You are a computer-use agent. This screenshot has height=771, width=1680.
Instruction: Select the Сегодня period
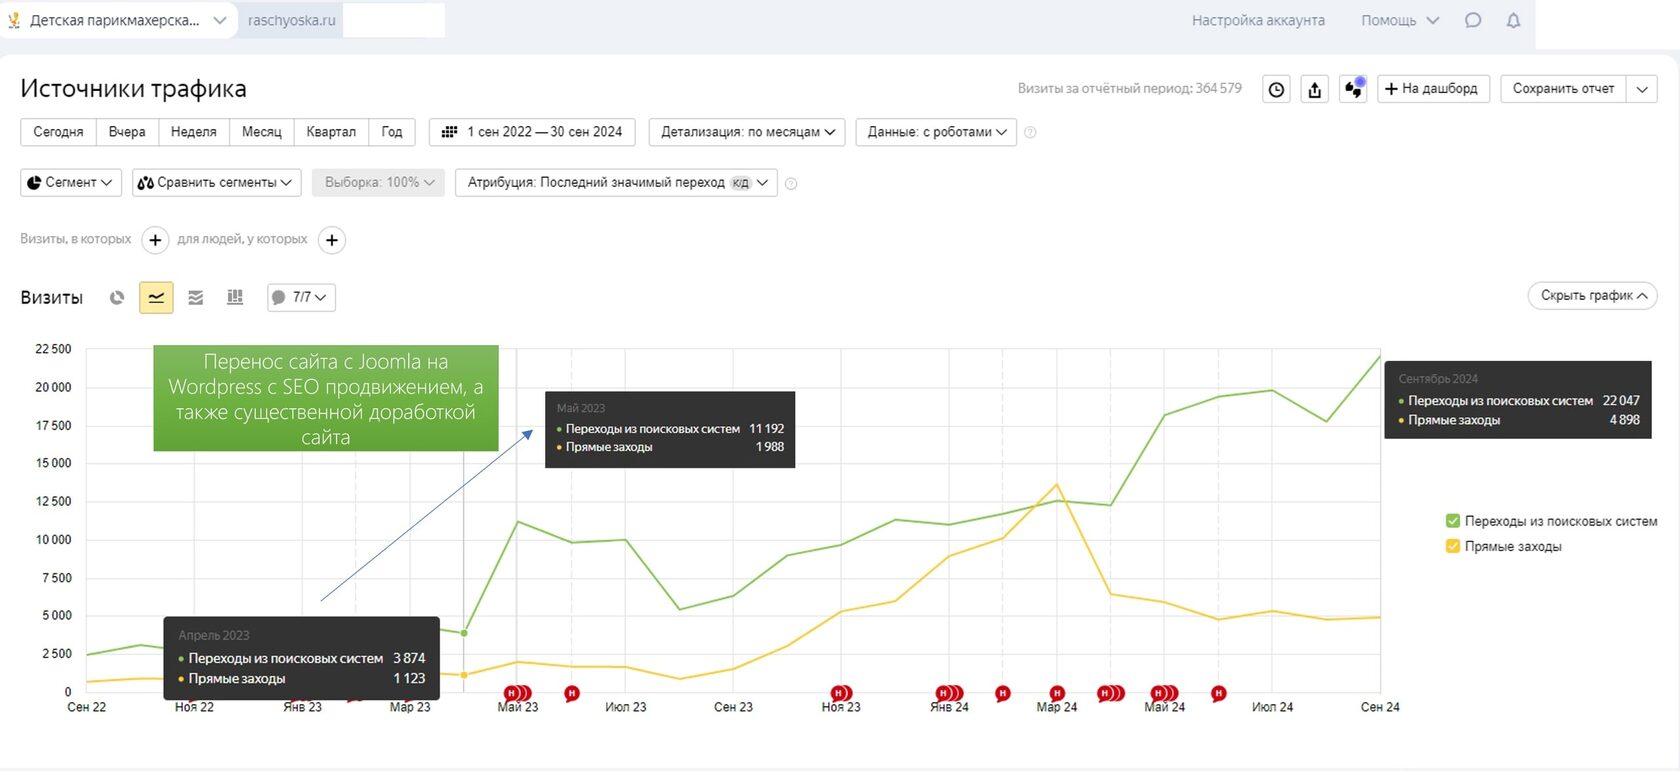click(58, 132)
